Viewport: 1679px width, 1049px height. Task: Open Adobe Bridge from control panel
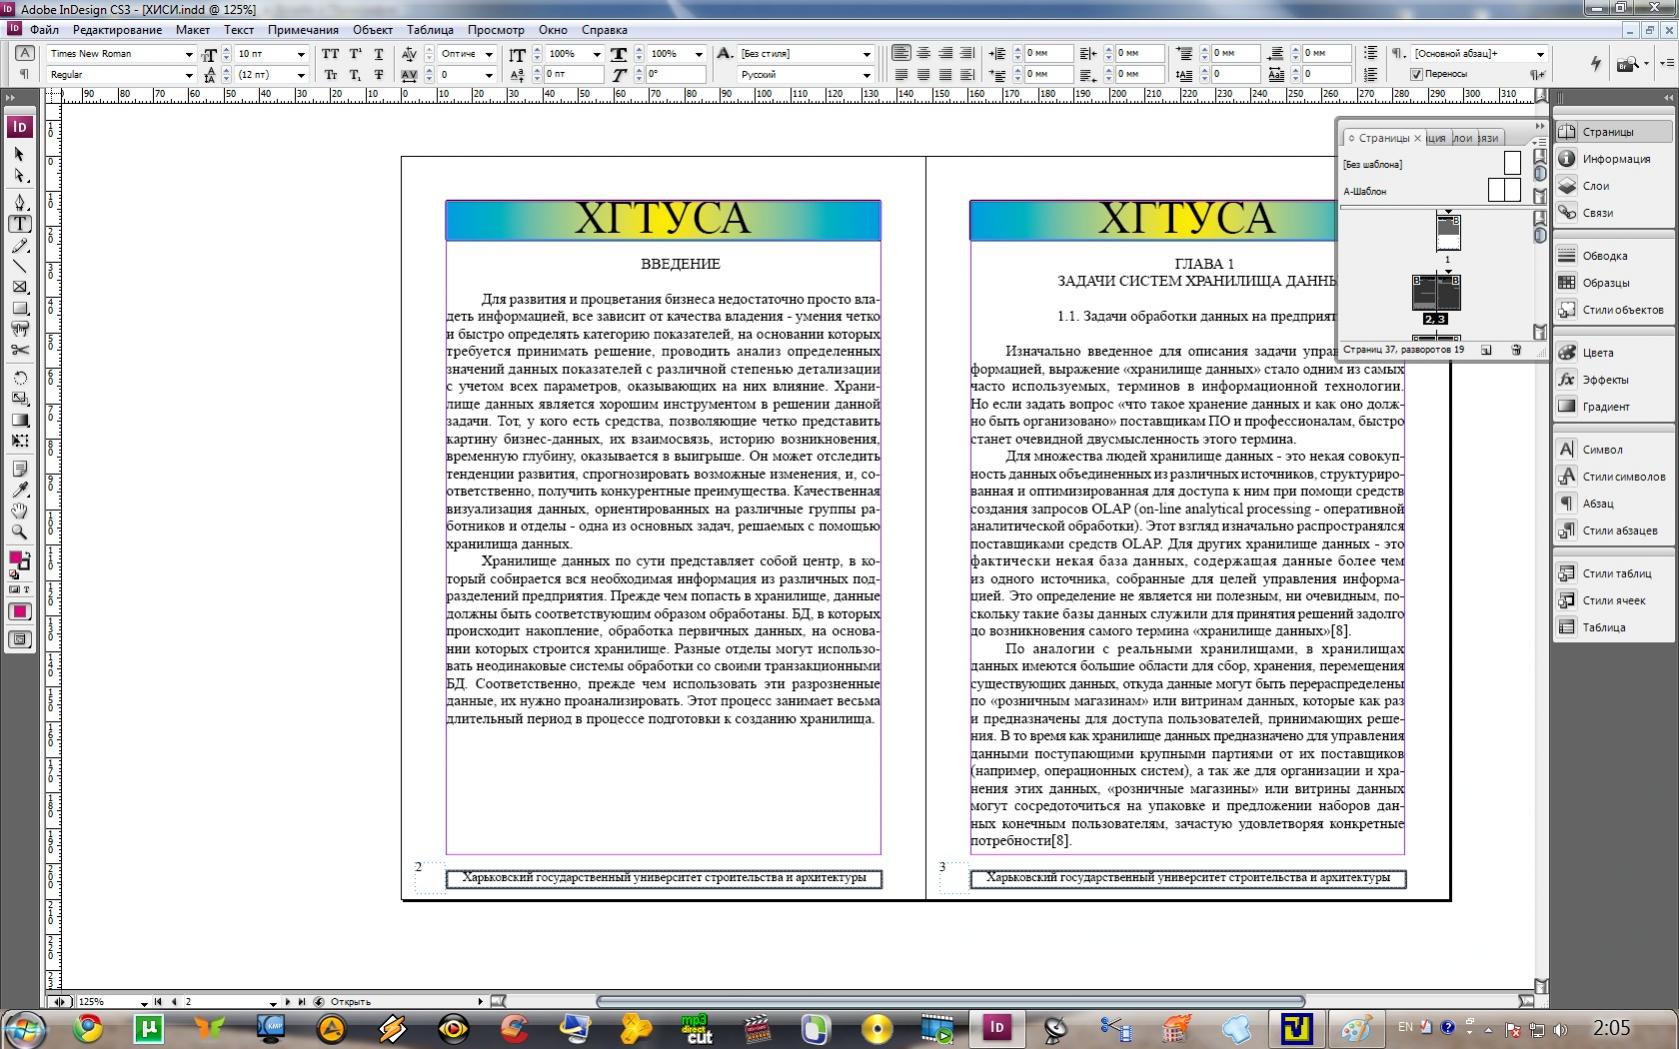click(x=1629, y=64)
